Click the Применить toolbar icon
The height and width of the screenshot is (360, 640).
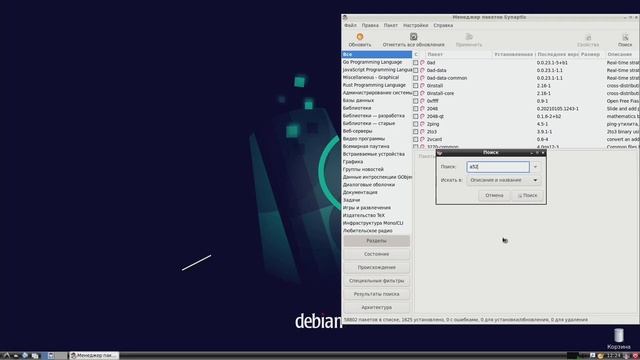pos(469,37)
